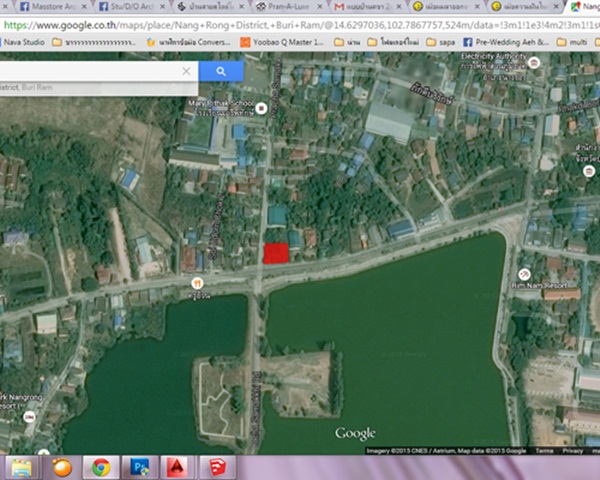Clear the map search box text
The height and width of the screenshot is (480, 600).
coord(186,71)
